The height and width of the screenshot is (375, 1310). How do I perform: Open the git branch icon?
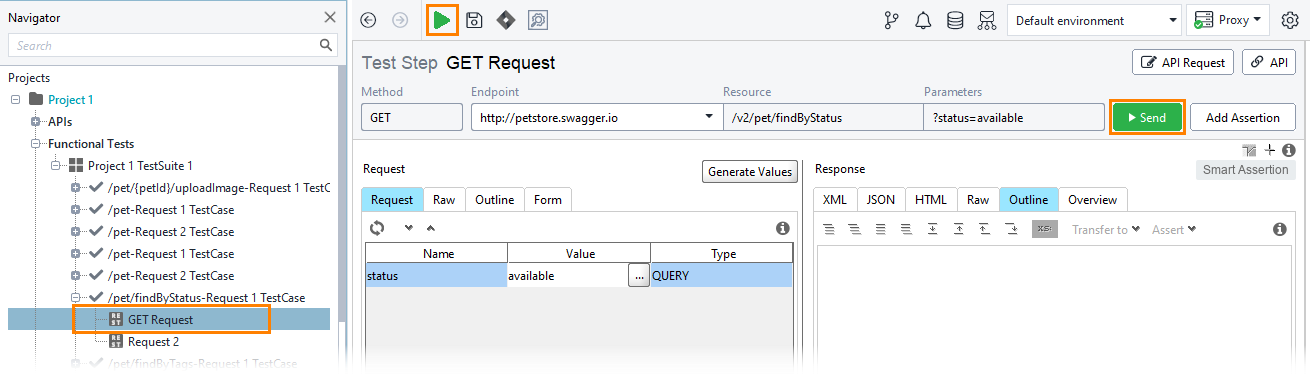tap(892, 20)
